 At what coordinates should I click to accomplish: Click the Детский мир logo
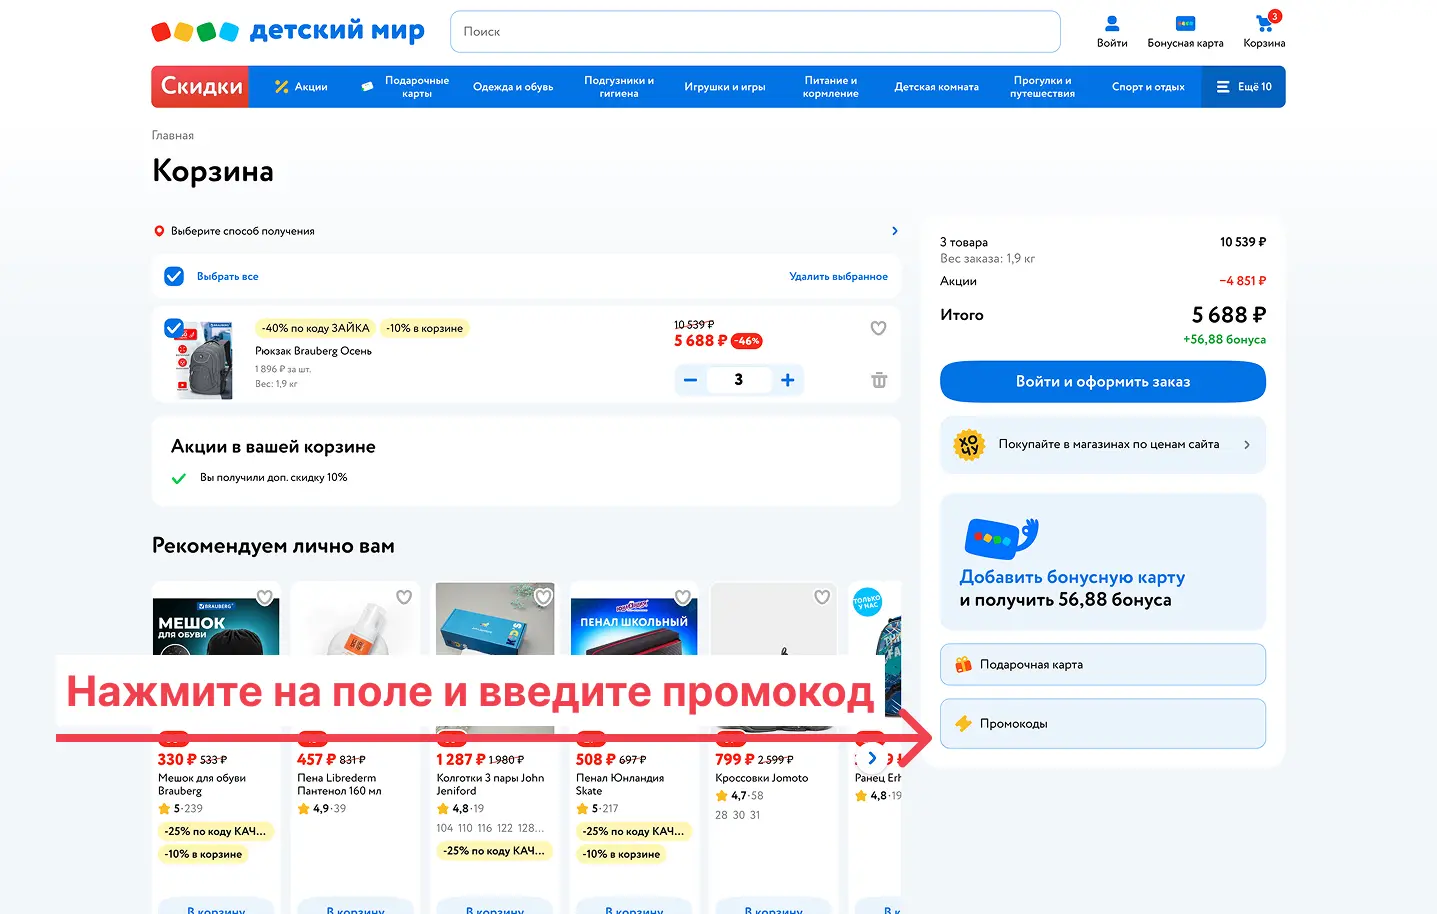point(288,31)
